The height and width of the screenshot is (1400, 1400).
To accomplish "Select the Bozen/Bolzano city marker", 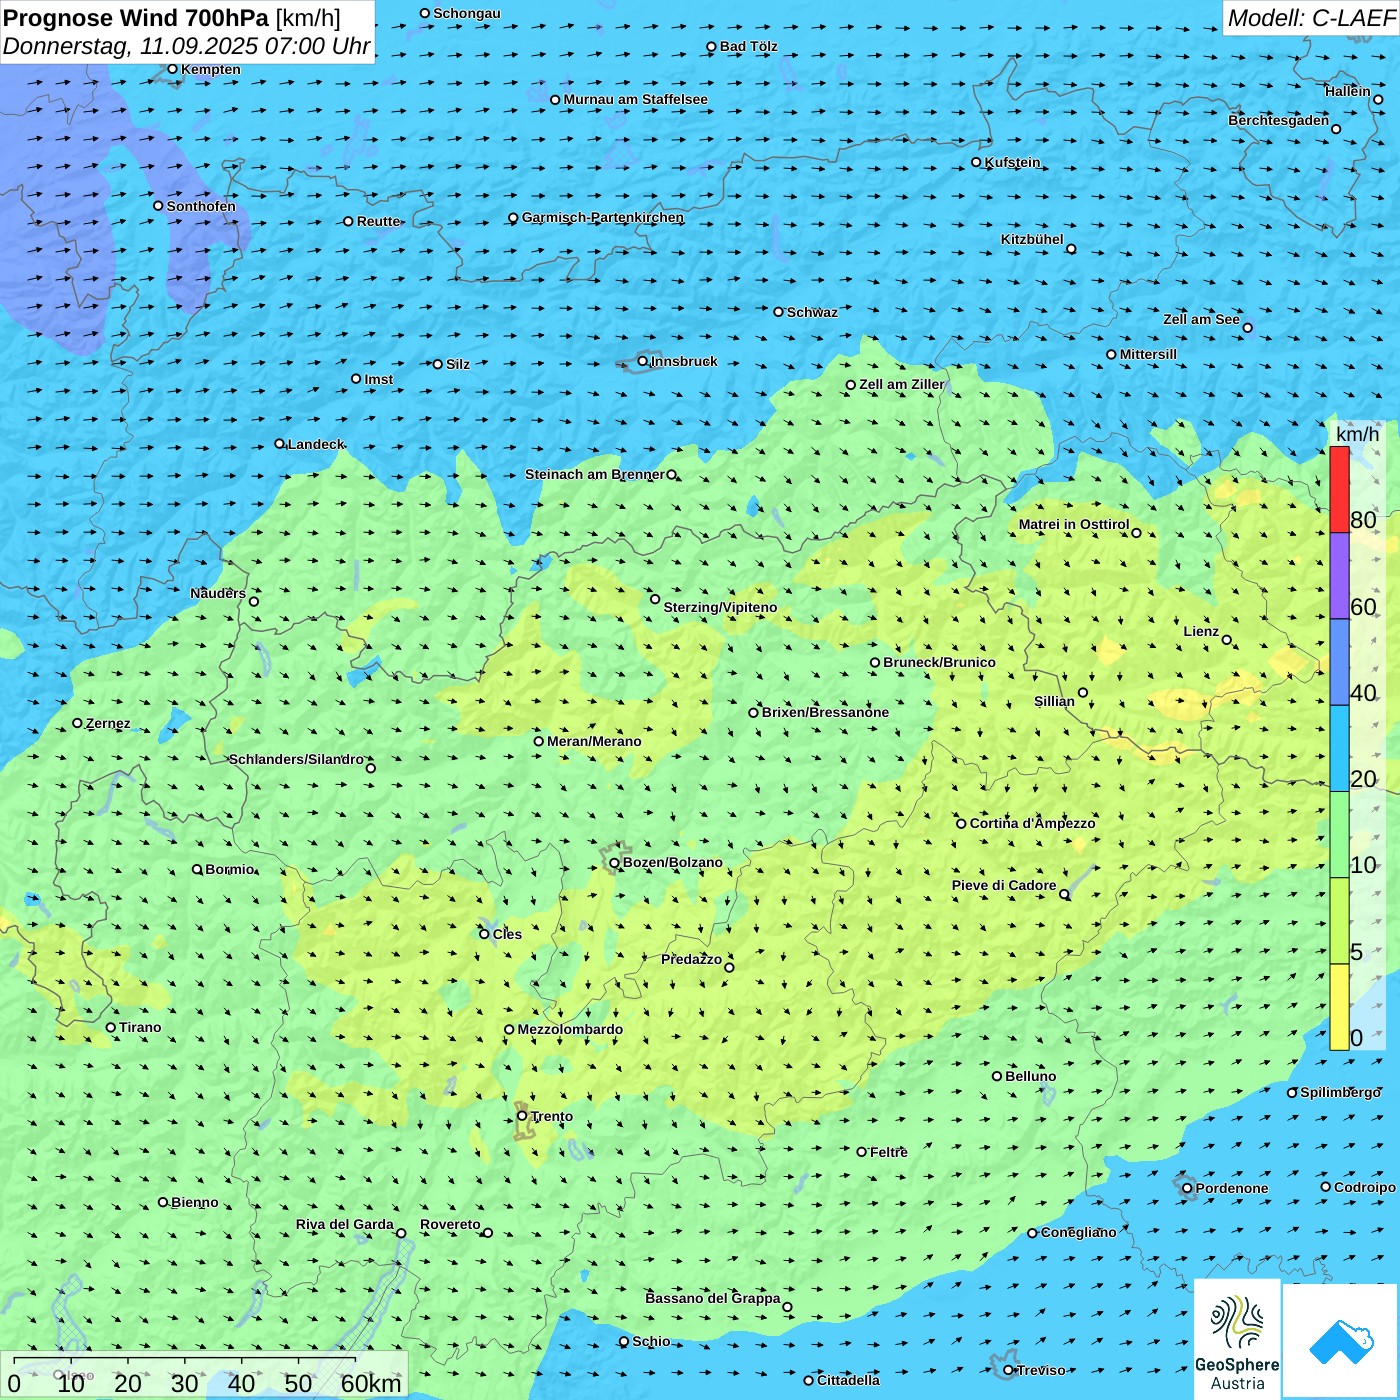I will coord(615,862).
